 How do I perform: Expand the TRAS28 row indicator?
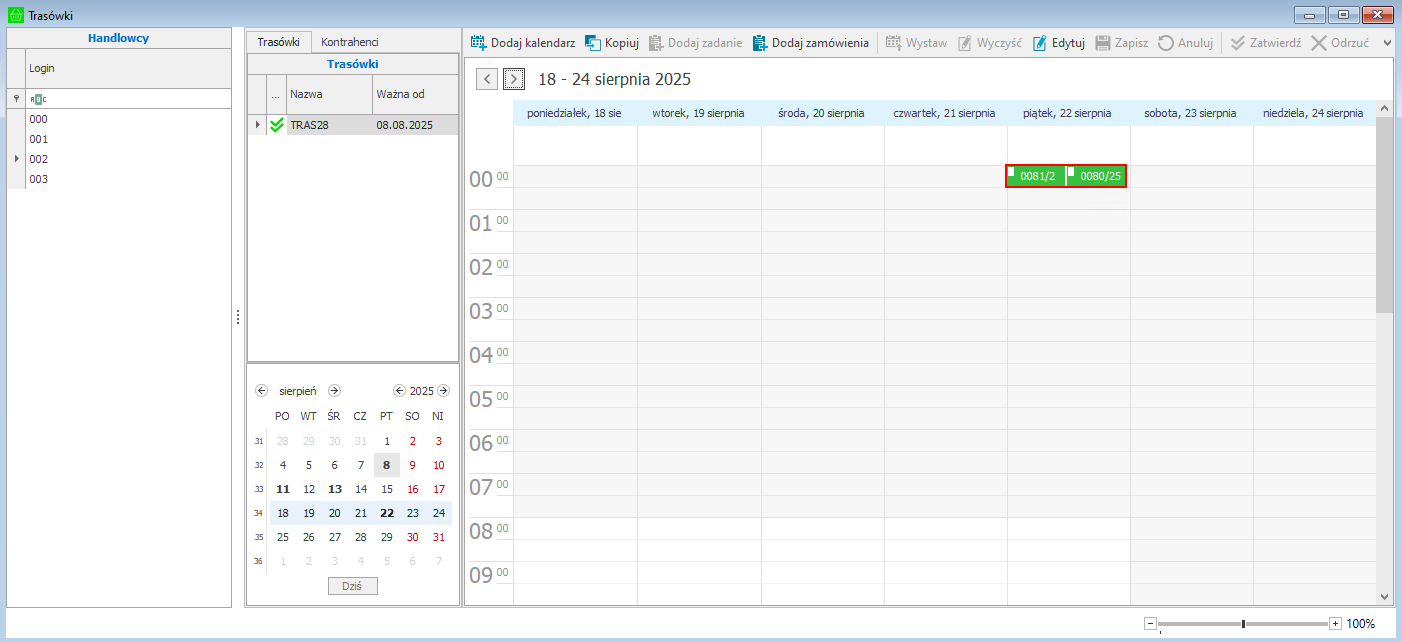tap(257, 125)
